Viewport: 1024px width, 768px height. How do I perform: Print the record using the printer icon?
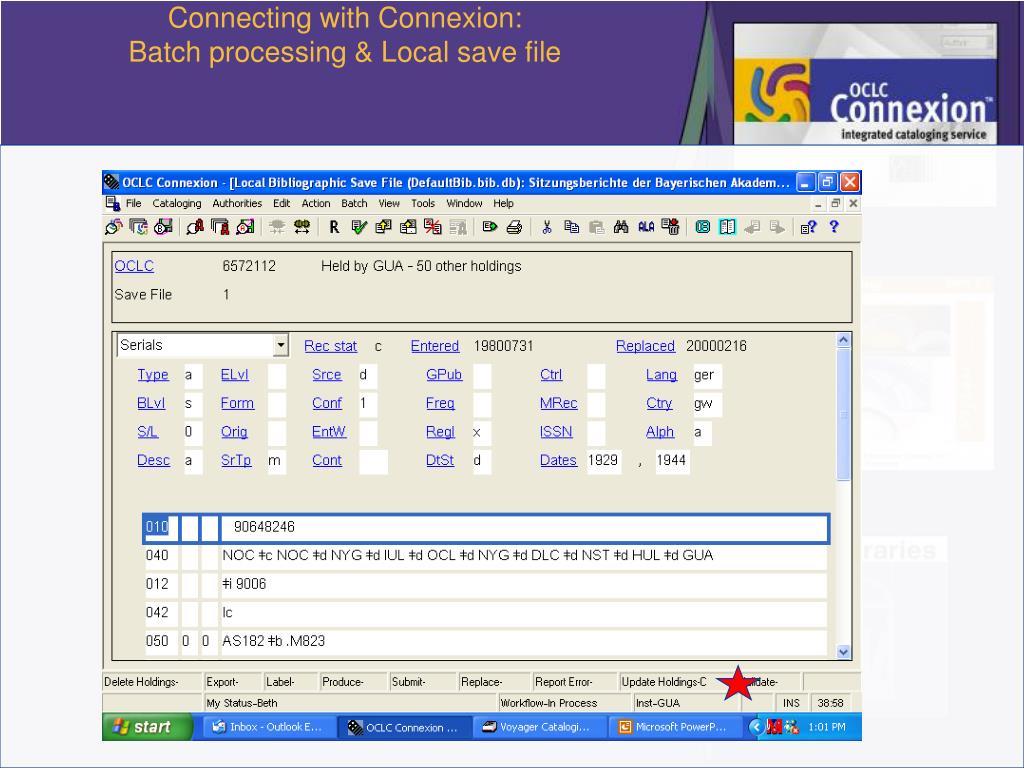coord(515,227)
